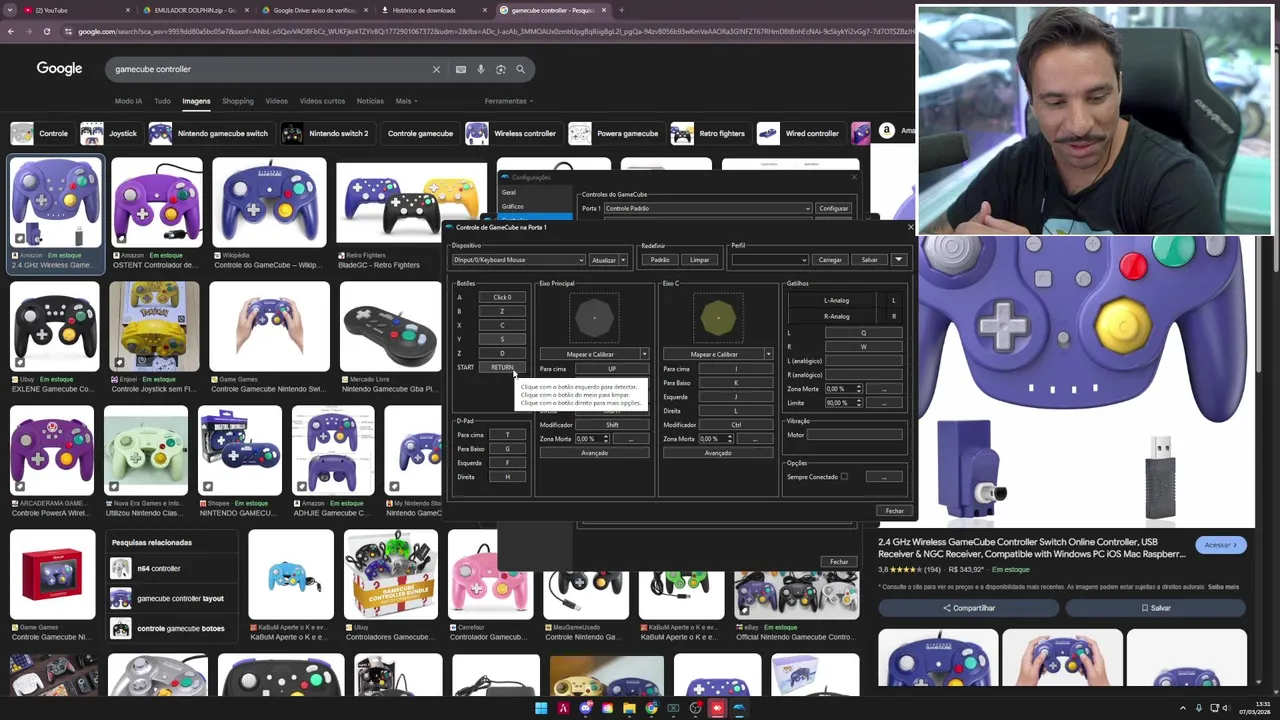The height and width of the screenshot is (720, 1280).
Task: Open Dolphin emulator taskbar icon
Action: point(739,708)
